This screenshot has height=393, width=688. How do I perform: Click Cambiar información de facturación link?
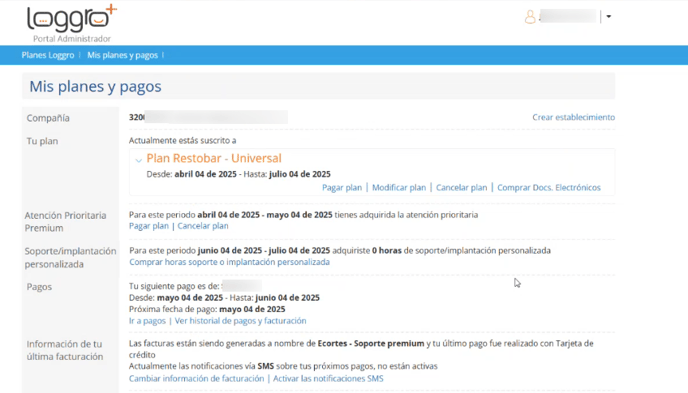[197, 379]
